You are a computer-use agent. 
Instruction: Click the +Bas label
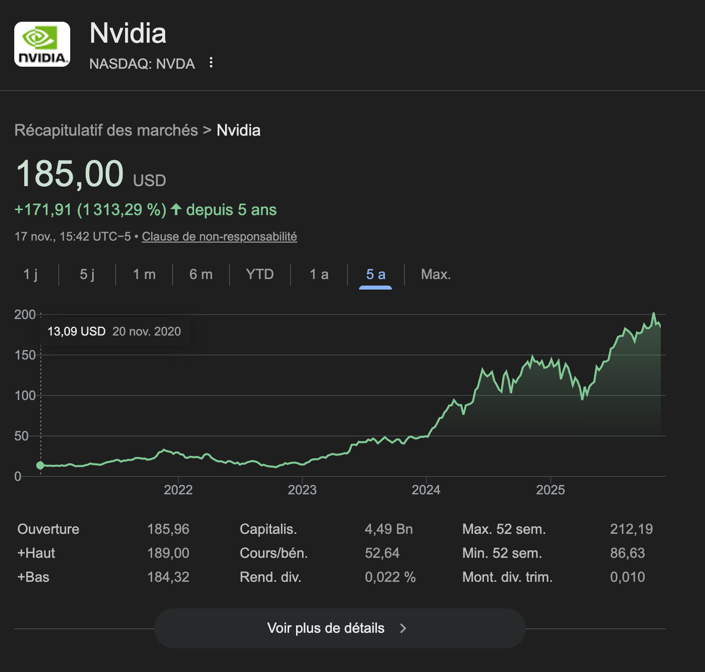pyautogui.click(x=33, y=577)
